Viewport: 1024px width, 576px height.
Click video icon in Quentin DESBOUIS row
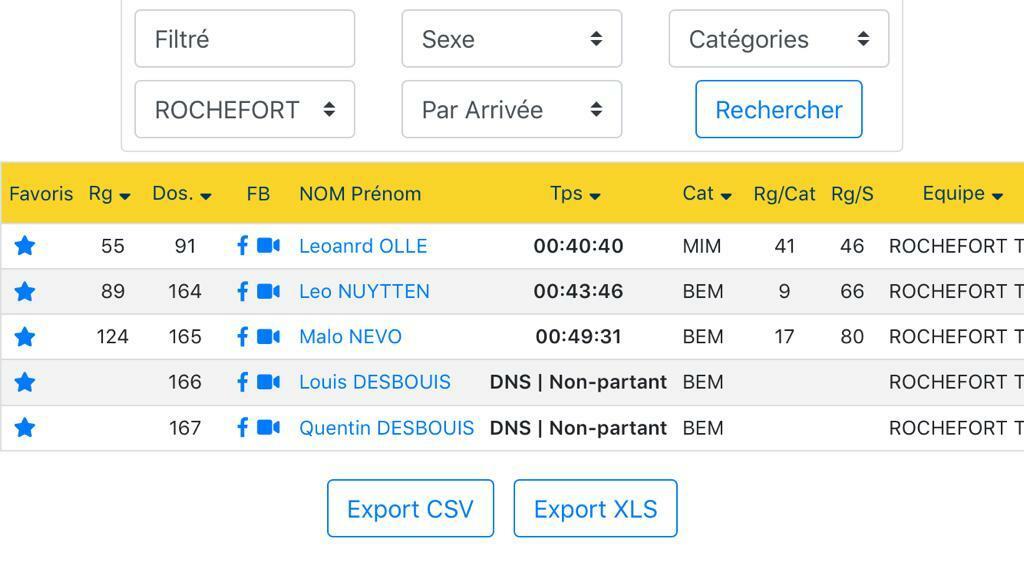click(x=268, y=428)
